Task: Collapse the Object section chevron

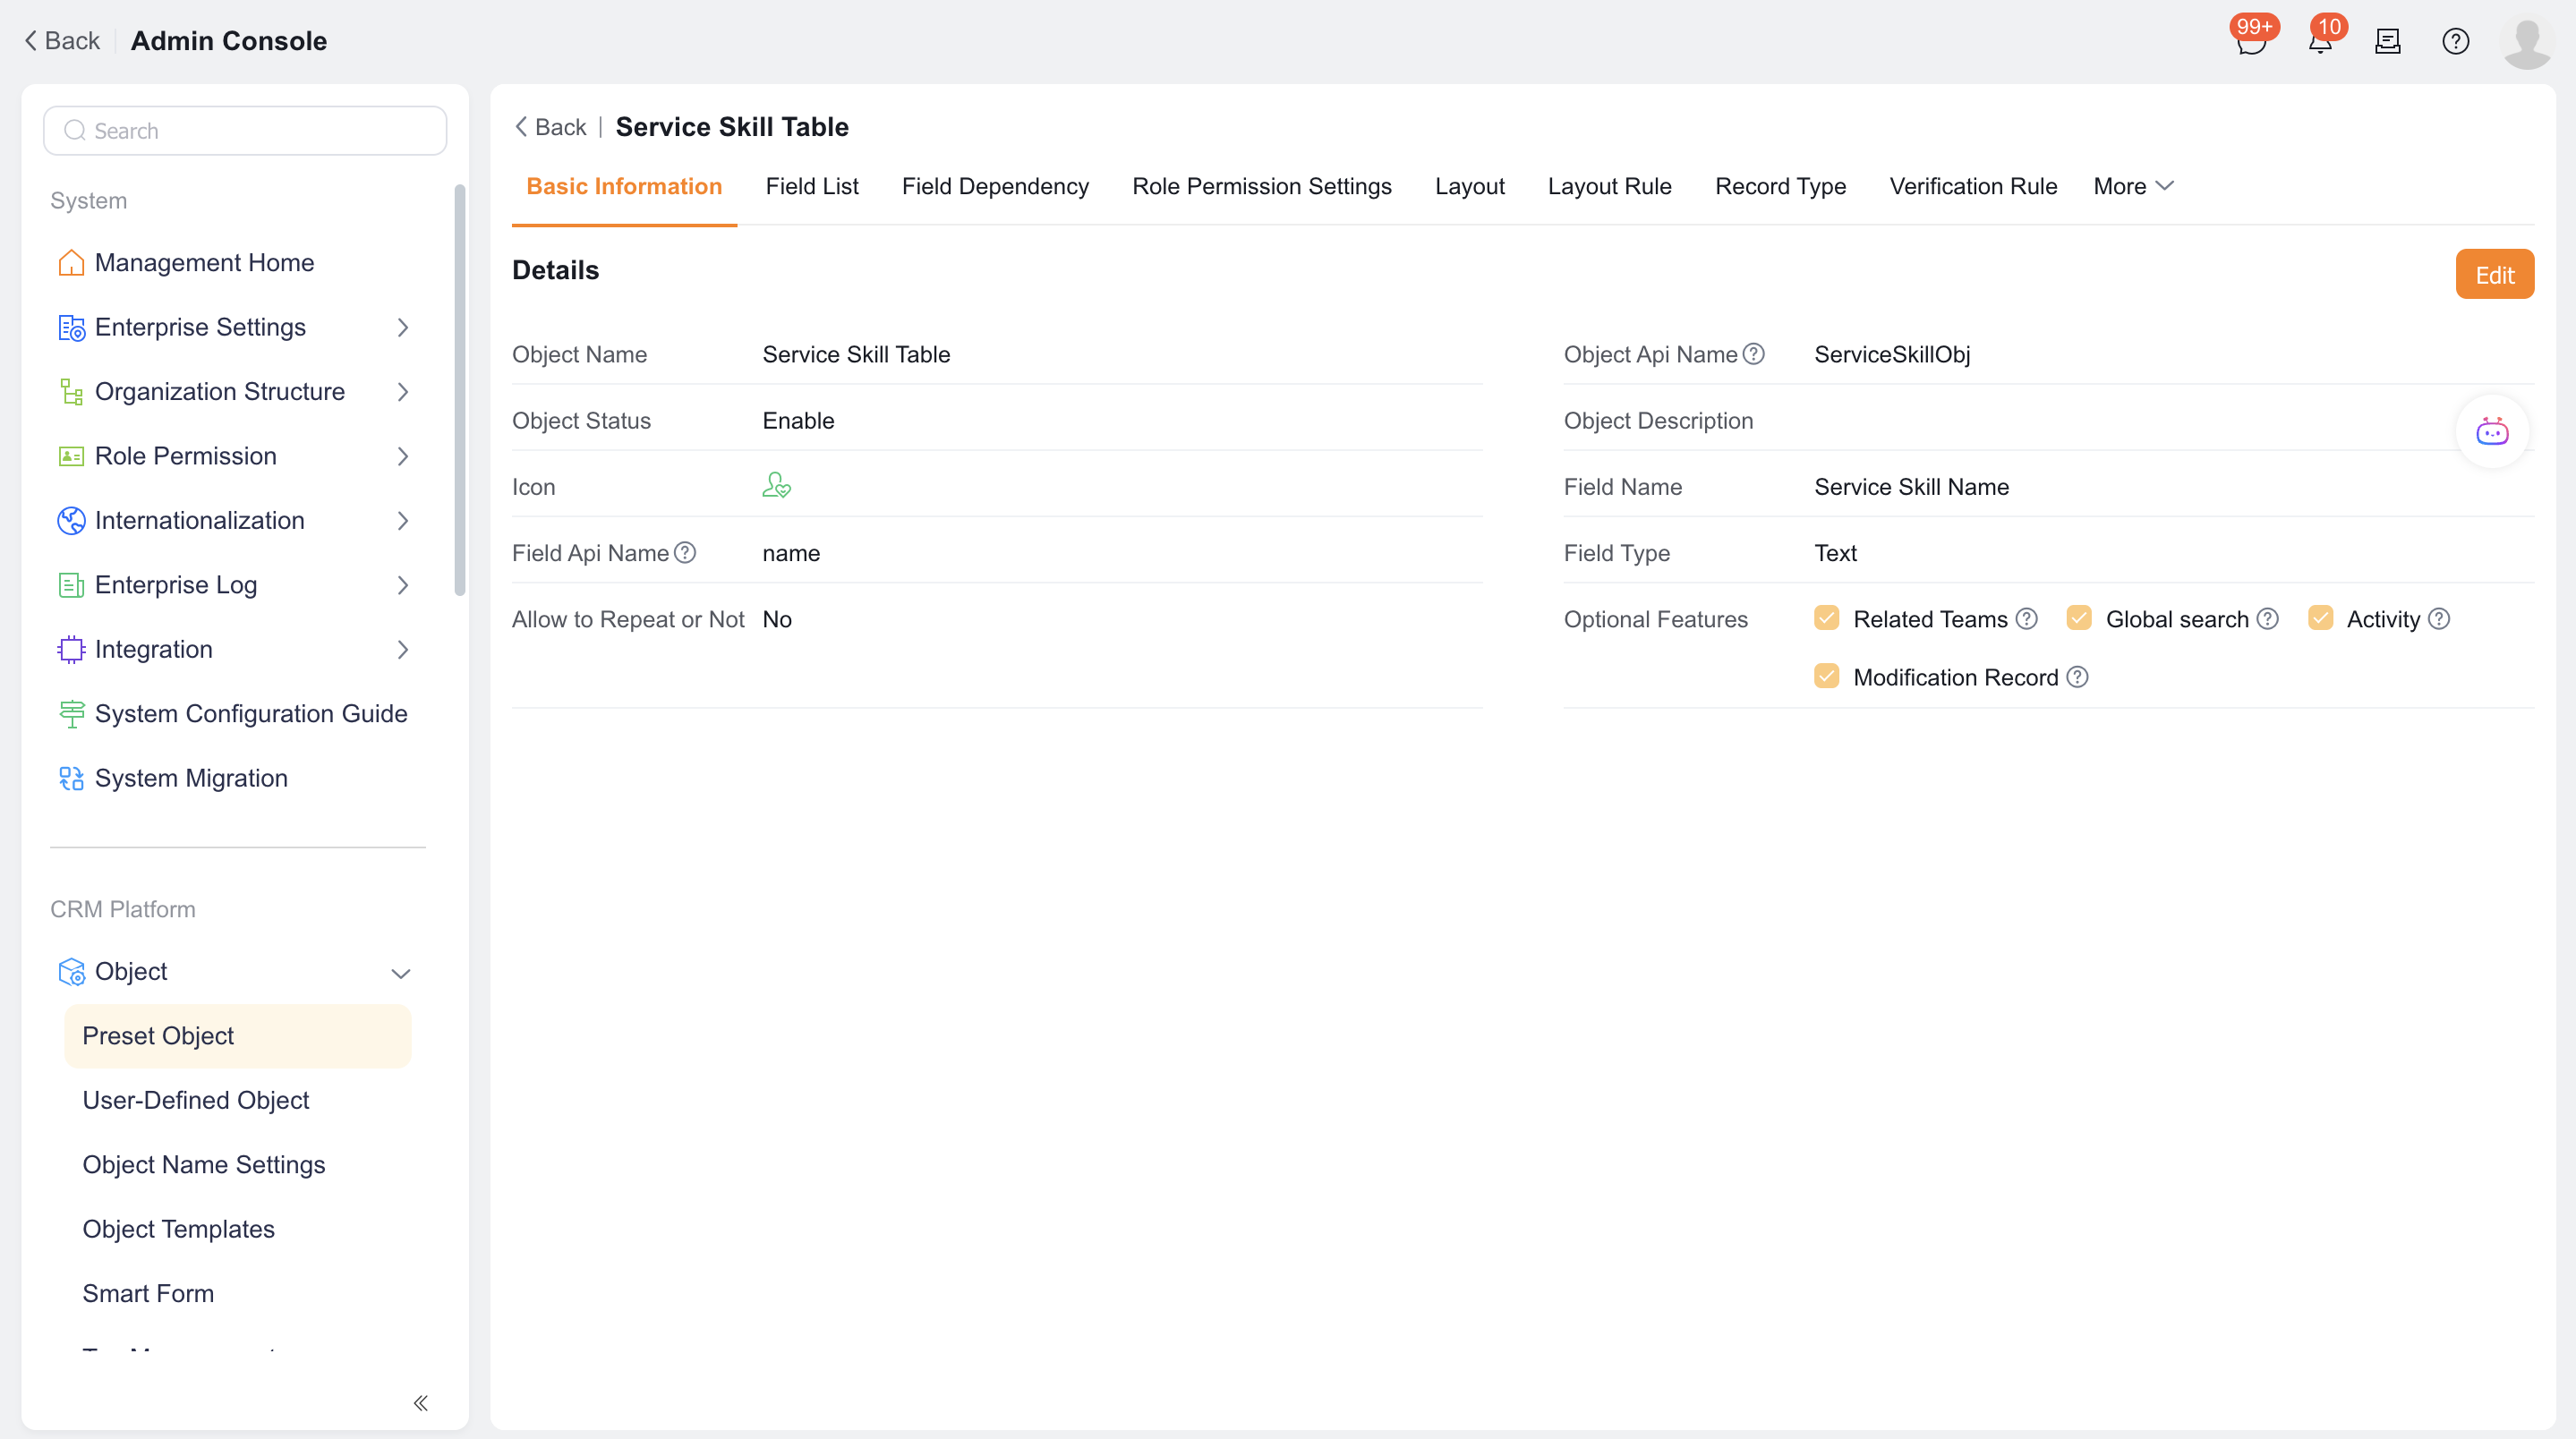Action: point(400,973)
